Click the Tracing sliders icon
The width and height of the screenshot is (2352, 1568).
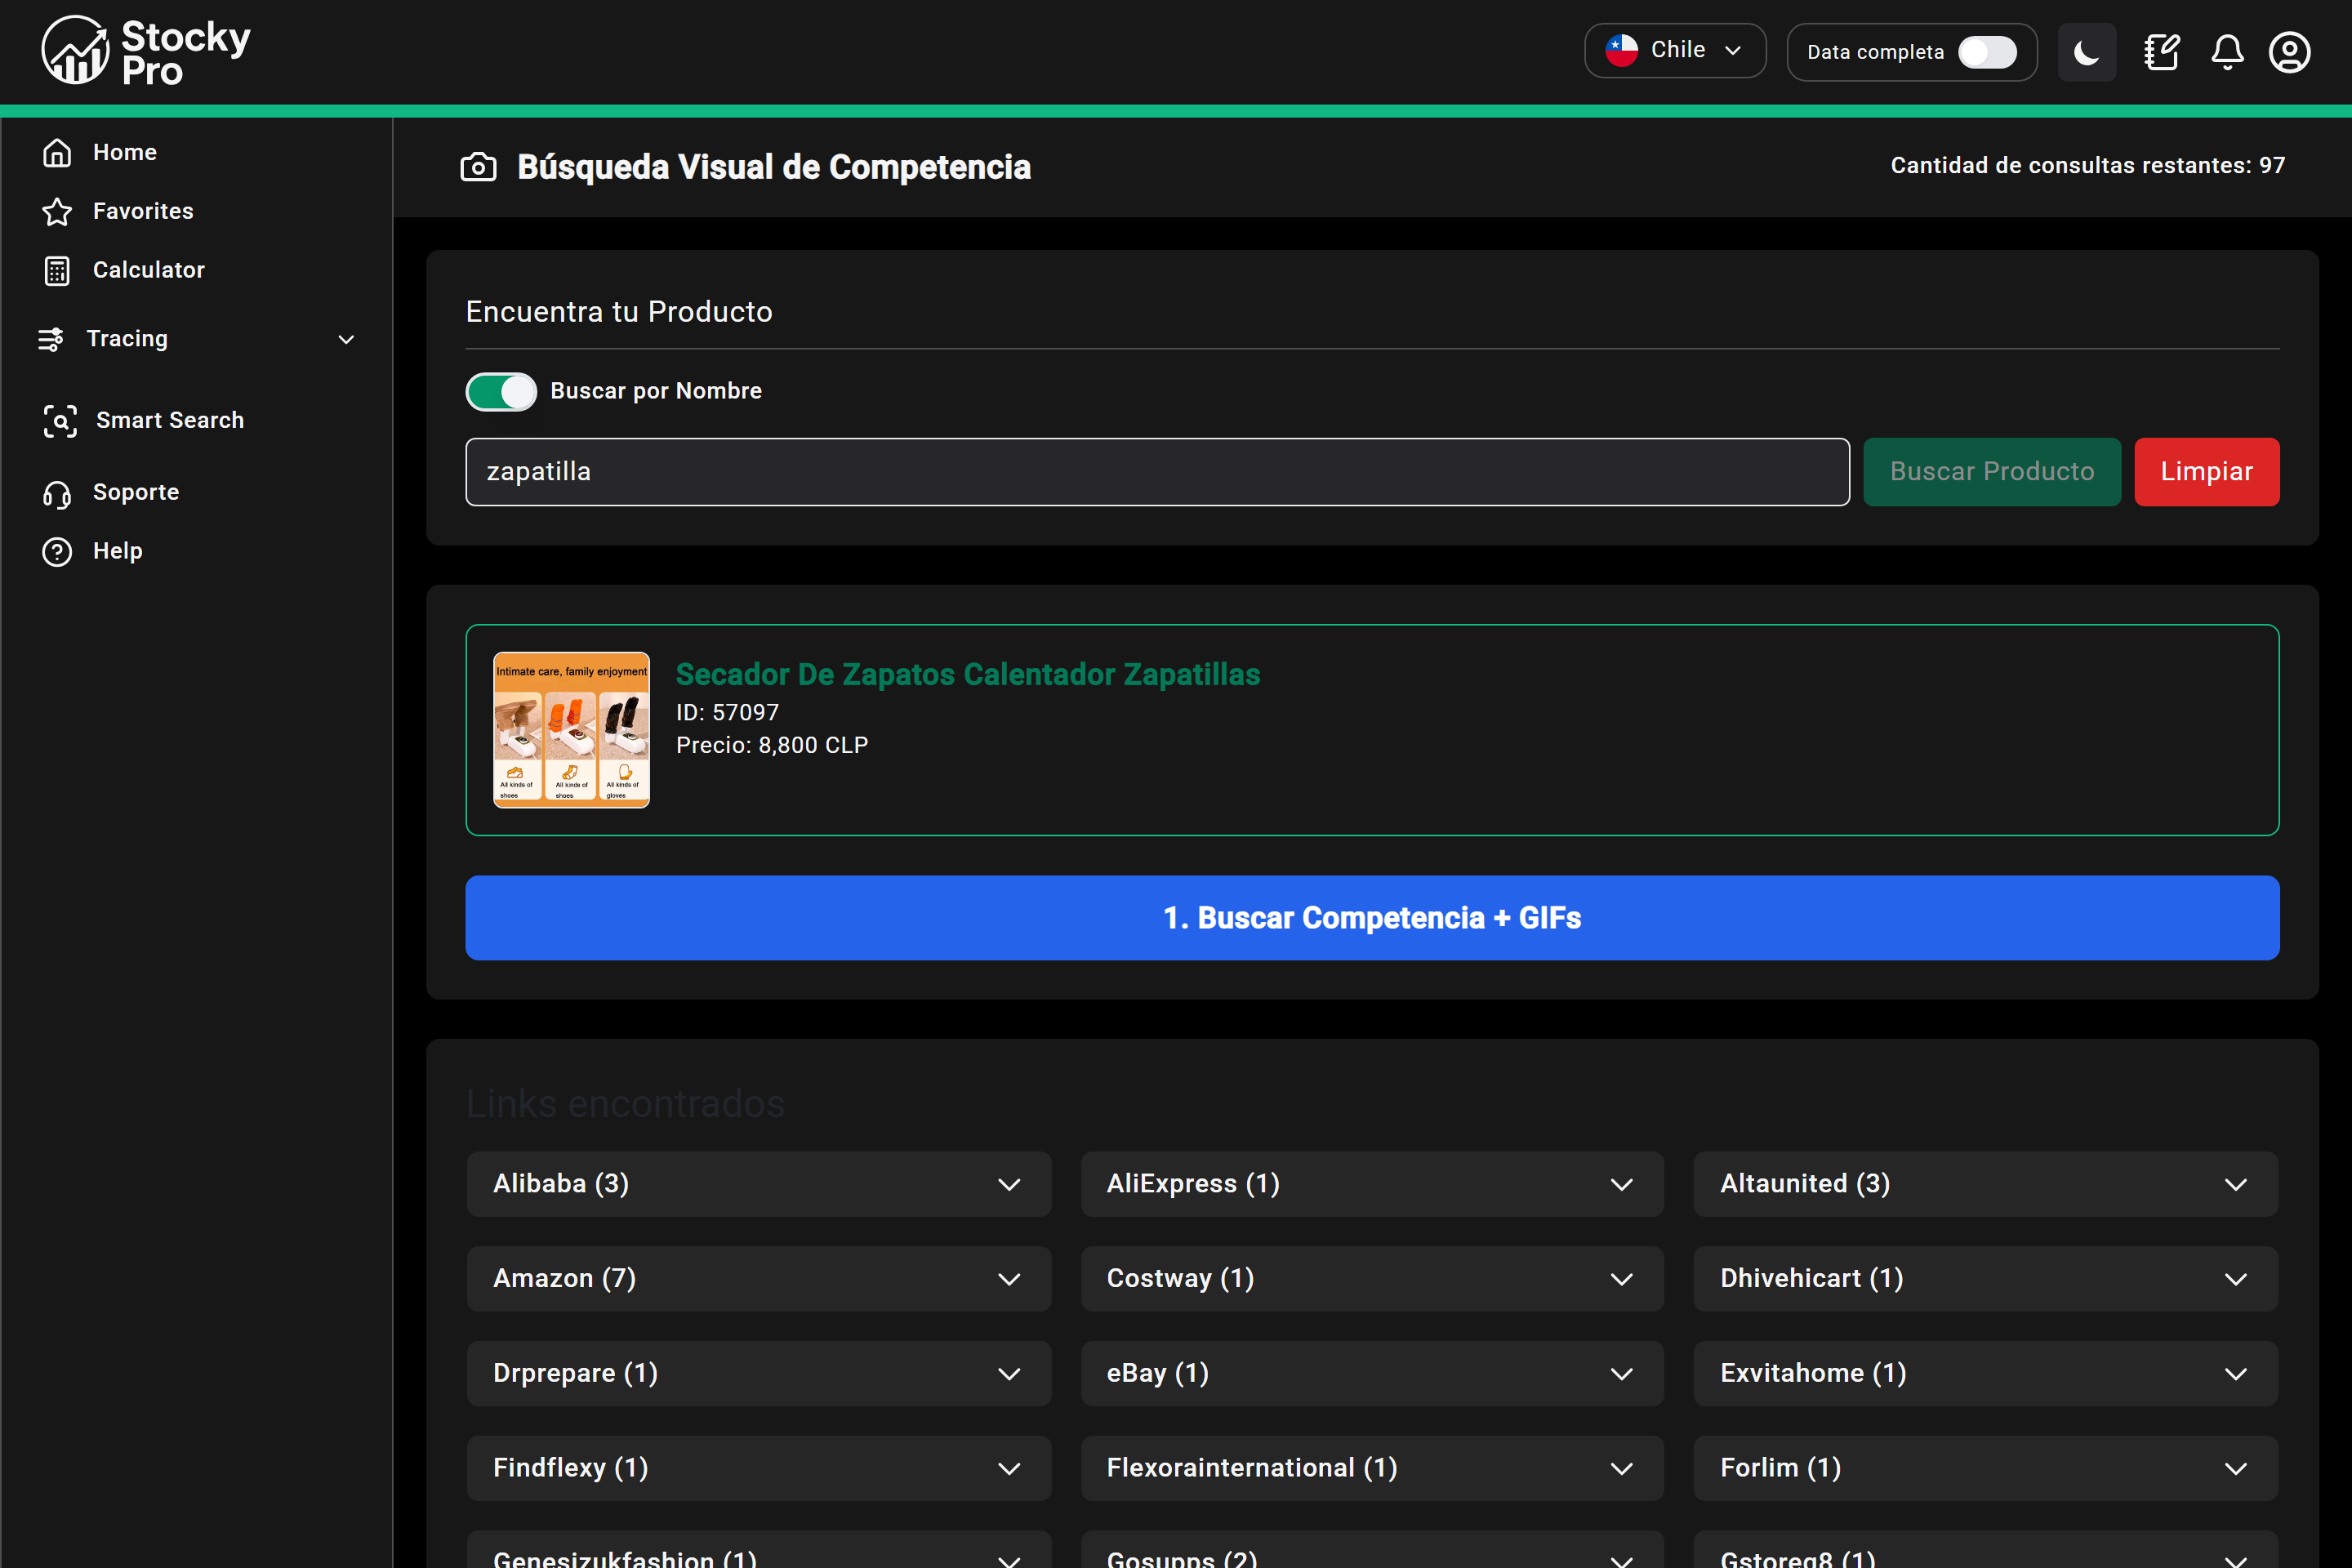tap(51, 339)
